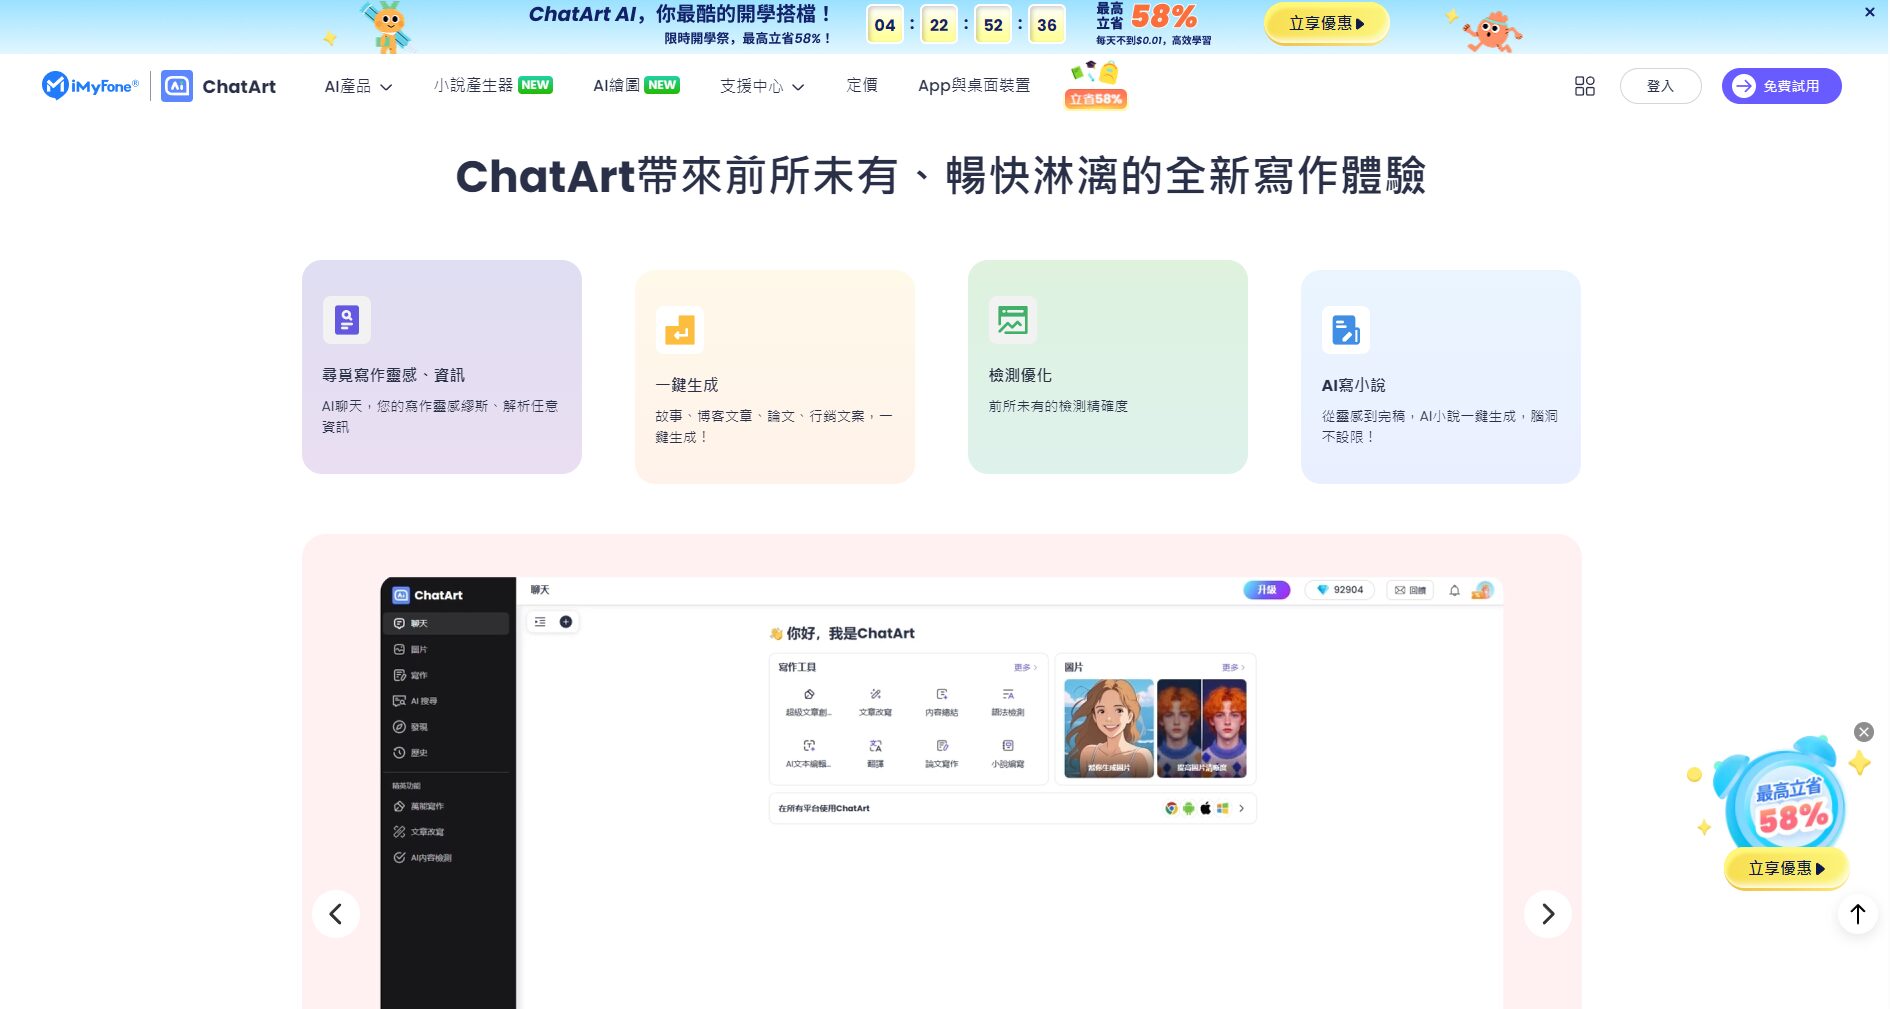Open the 小說產生器 menu item

[493, 86]
